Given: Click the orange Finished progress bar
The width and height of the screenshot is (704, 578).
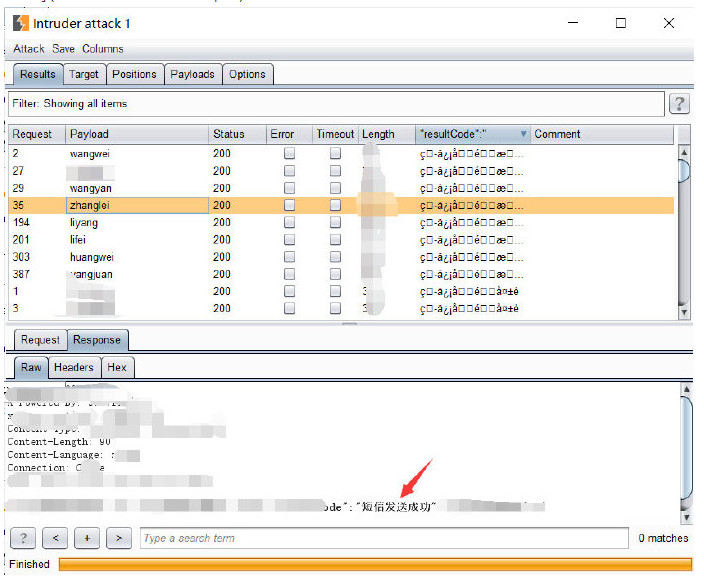Looking at the screenshot, I should [x=375, y=564].
